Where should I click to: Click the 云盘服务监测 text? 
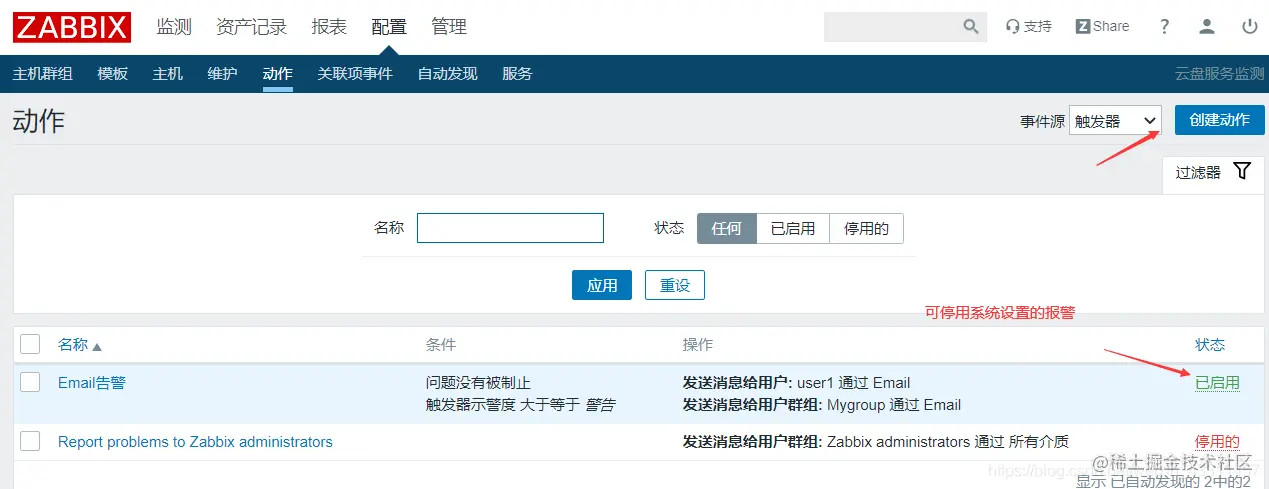point(1219,74)
